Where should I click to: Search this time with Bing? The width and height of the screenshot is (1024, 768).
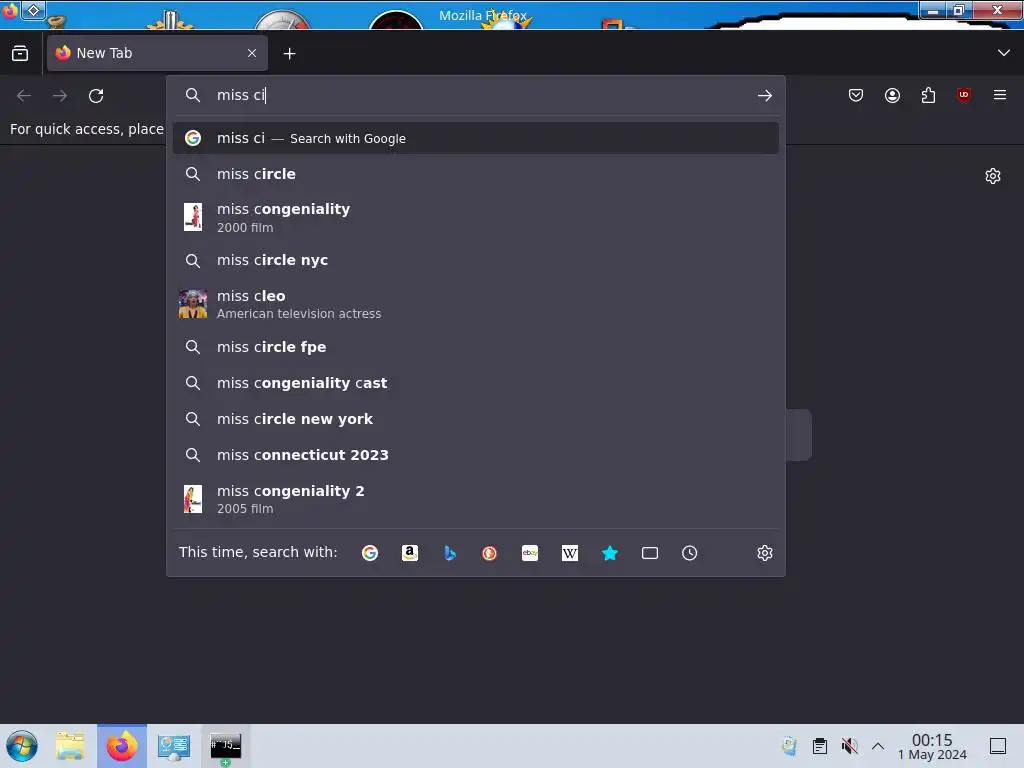click(450, 553)
